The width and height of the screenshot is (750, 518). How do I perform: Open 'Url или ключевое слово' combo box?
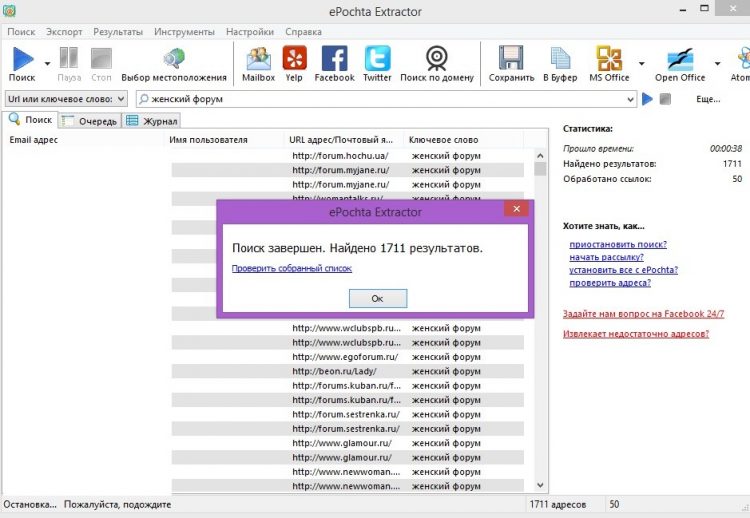tap(66, 99)
